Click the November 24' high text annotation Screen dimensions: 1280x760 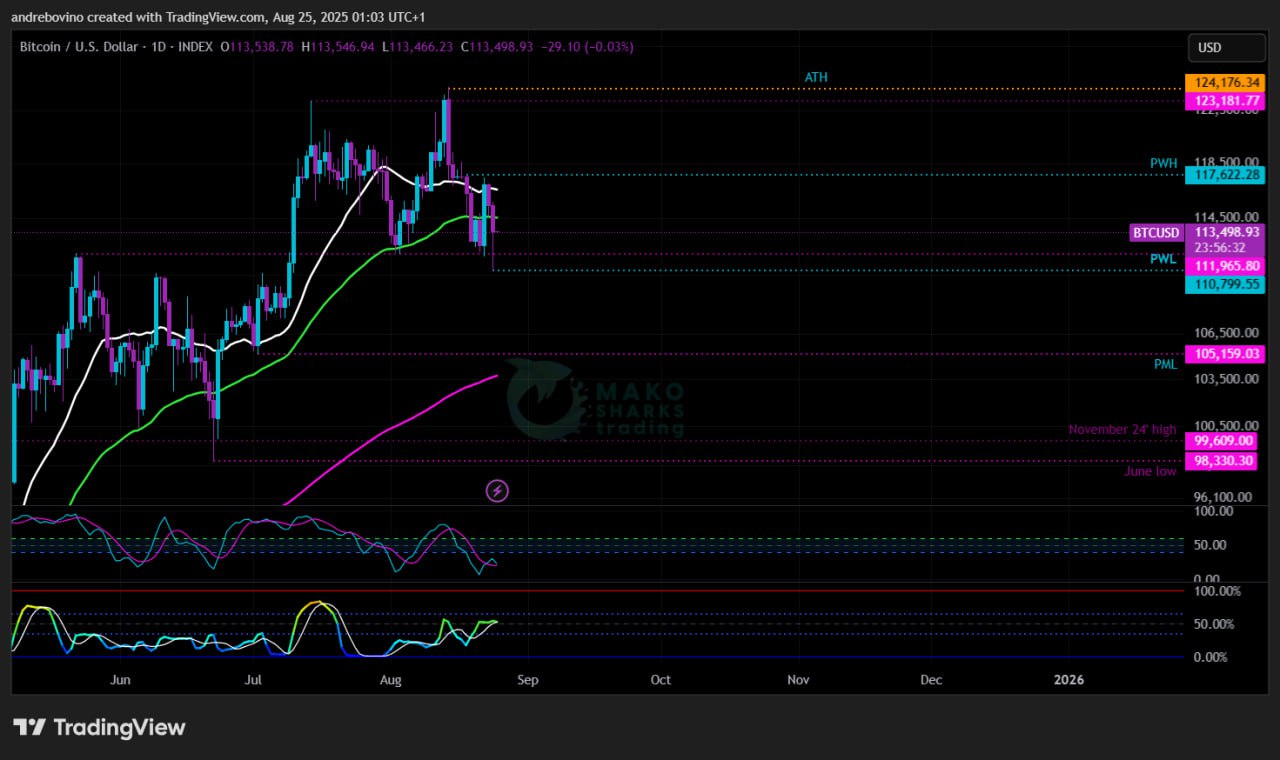pyautogui.click(x=1122, y=430)
